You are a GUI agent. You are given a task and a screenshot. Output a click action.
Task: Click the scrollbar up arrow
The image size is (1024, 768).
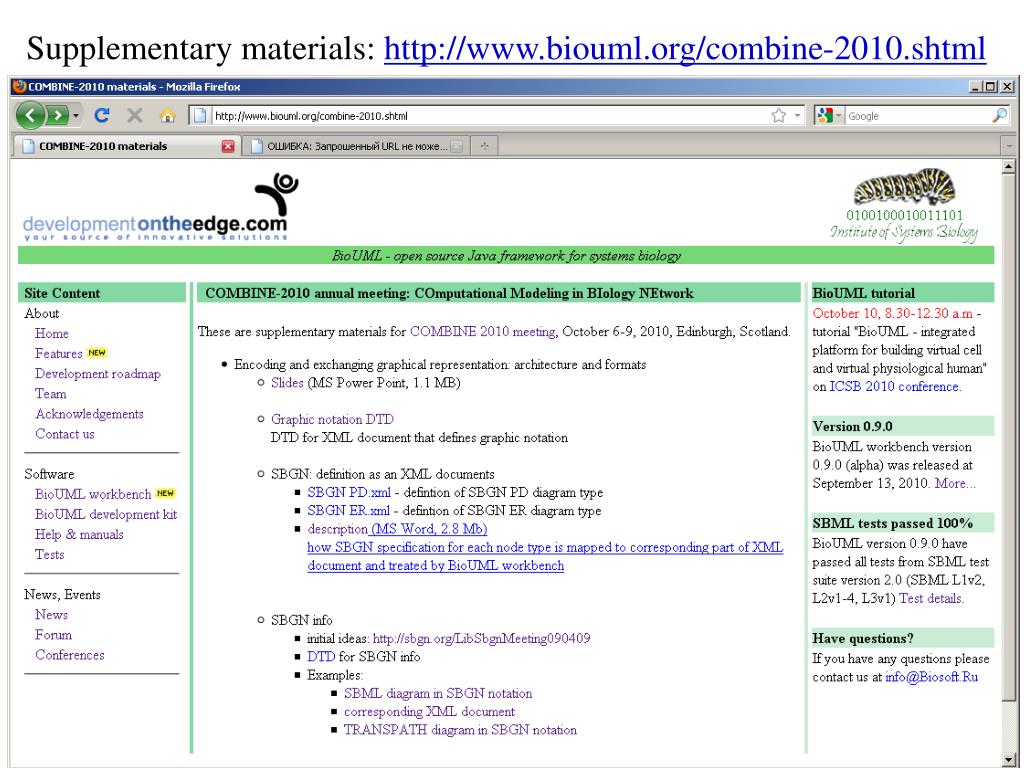coord(1008,167)
